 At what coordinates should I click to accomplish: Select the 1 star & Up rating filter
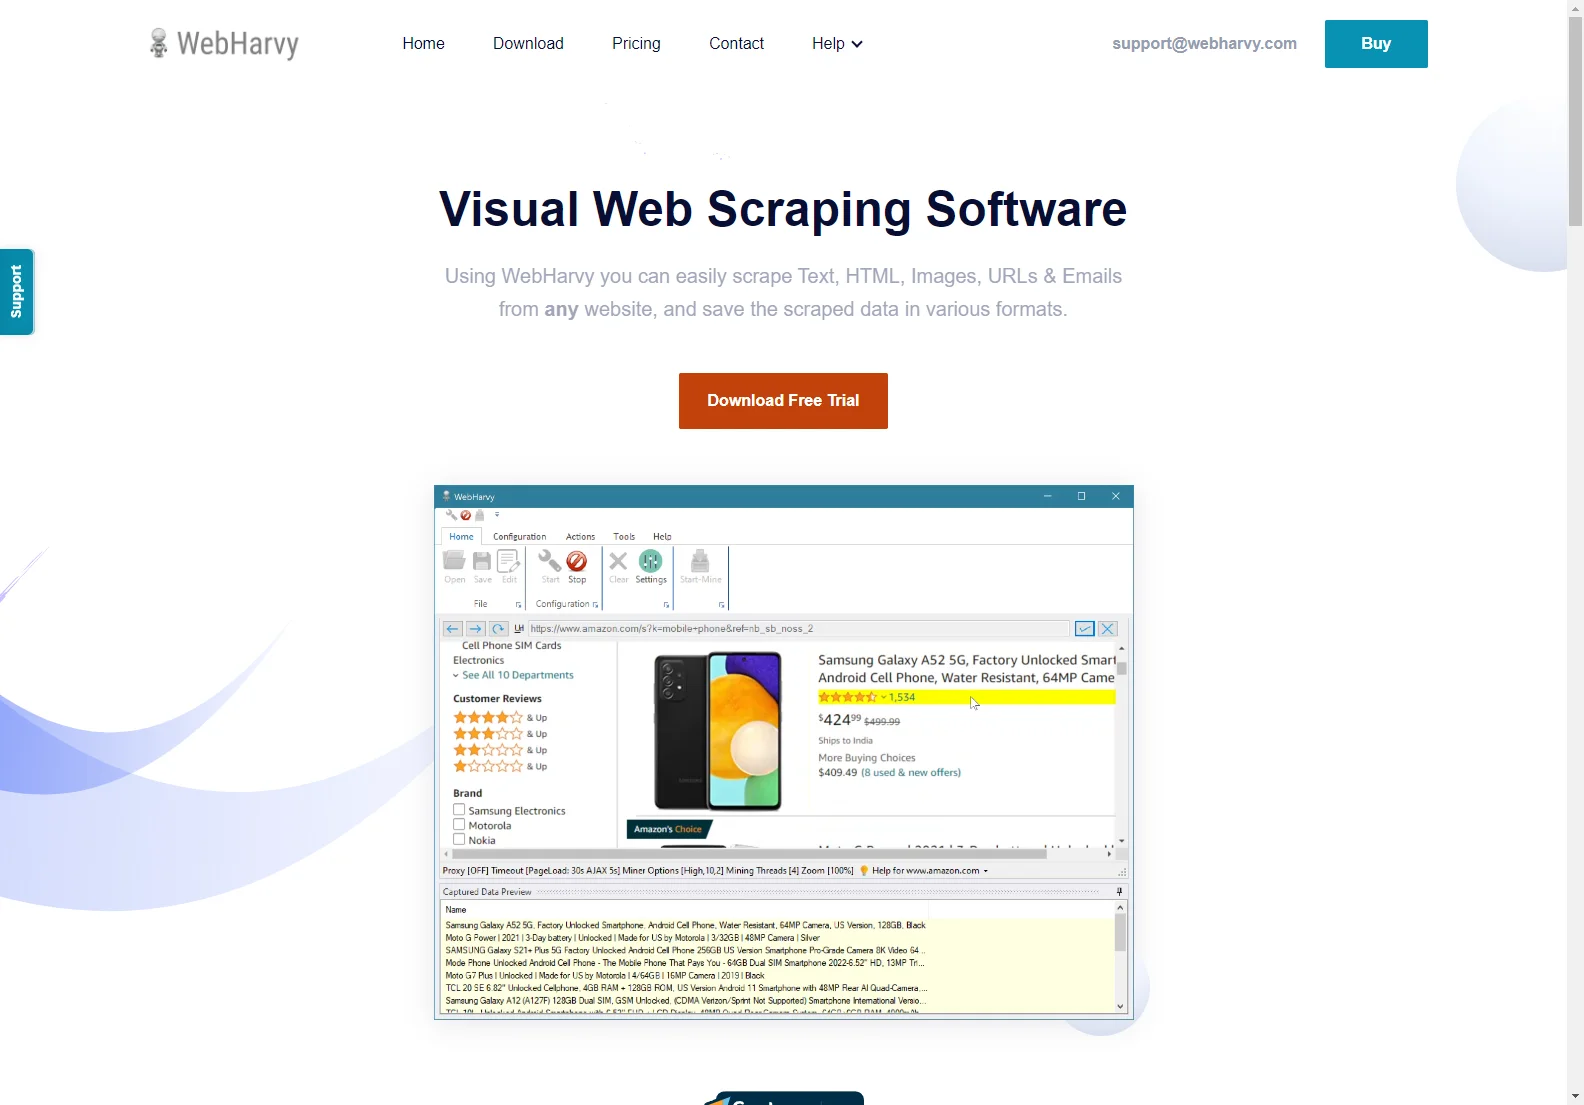[500, 767]
